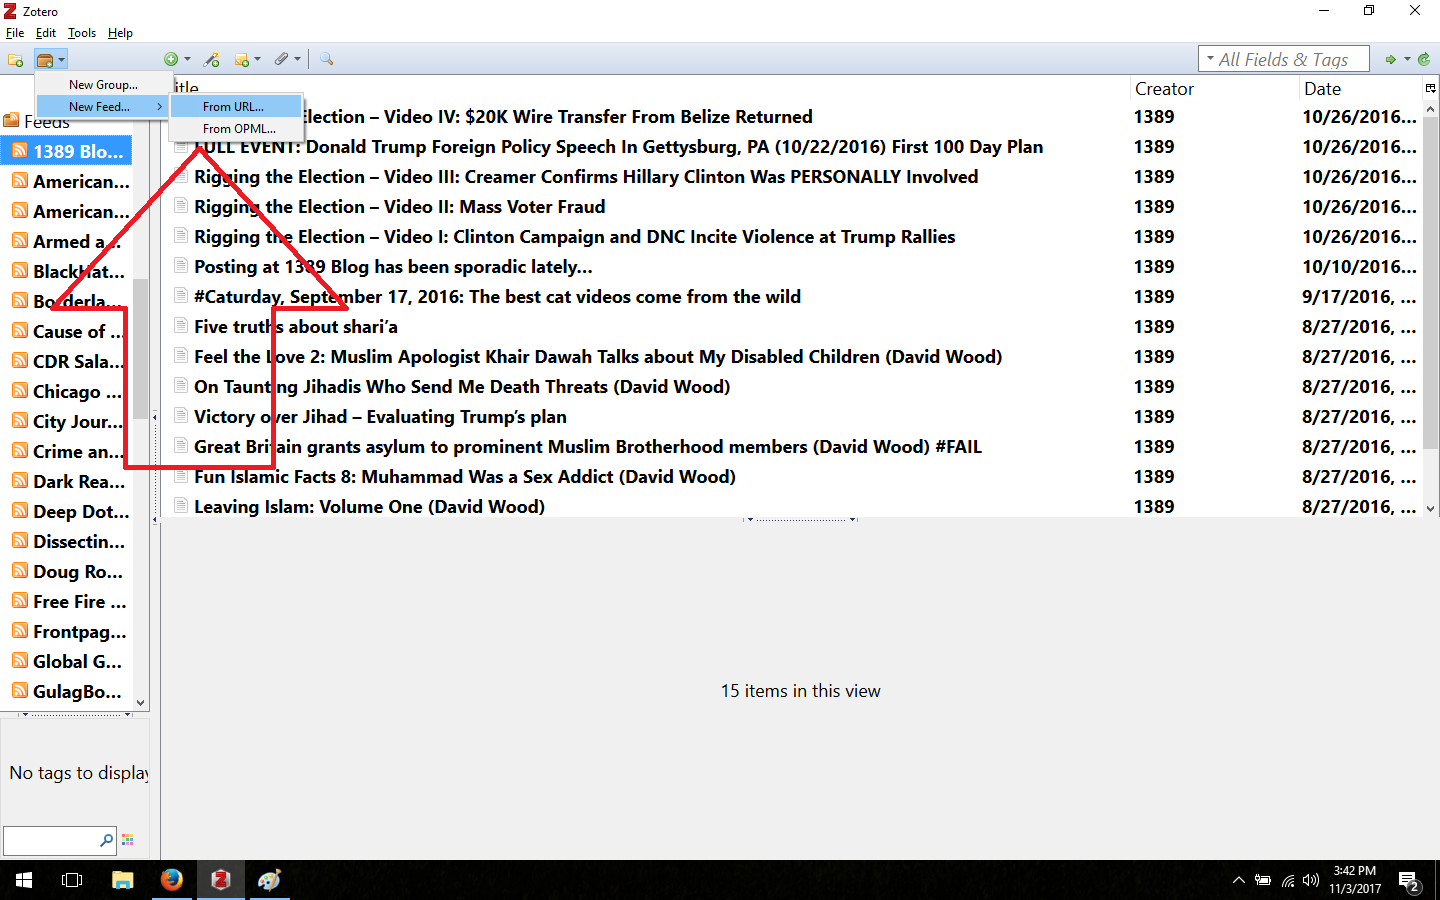The height and width of the screenshot is (900, 1440).
Task: Sort items by Creator column header
Action: 1214,89
